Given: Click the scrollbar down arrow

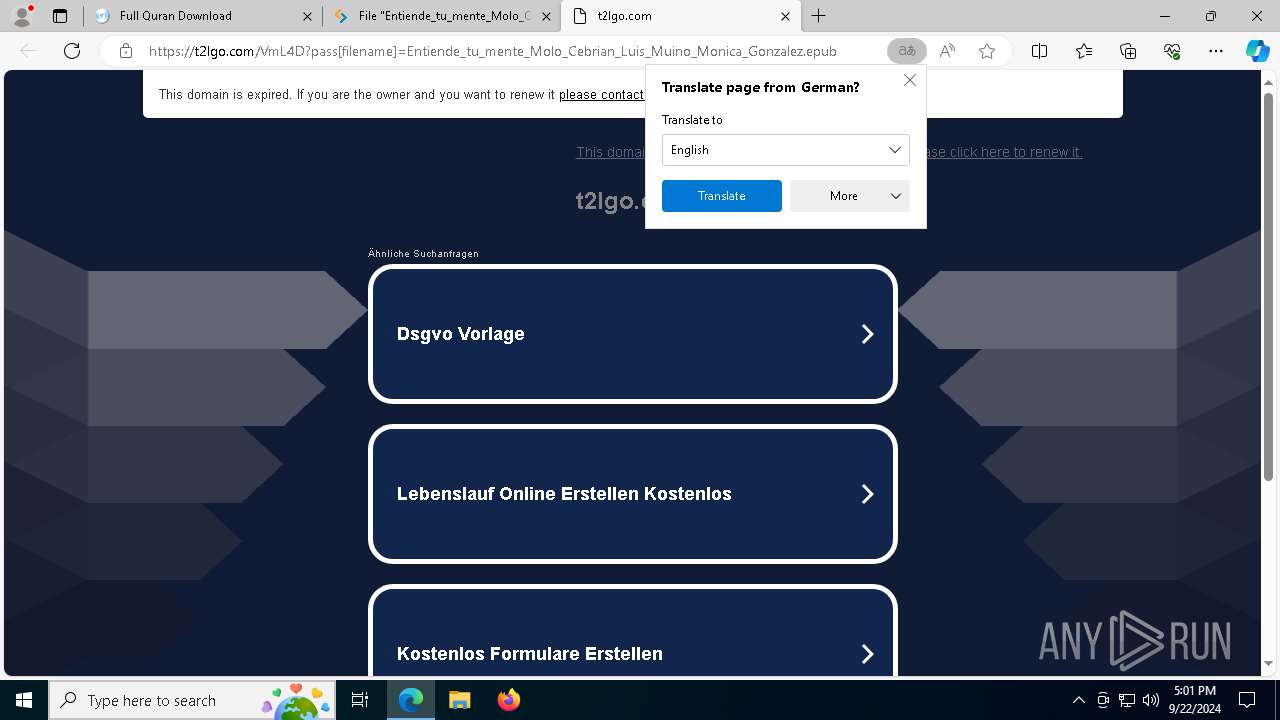Looking at the screenshot, I should pos(1269,663).
